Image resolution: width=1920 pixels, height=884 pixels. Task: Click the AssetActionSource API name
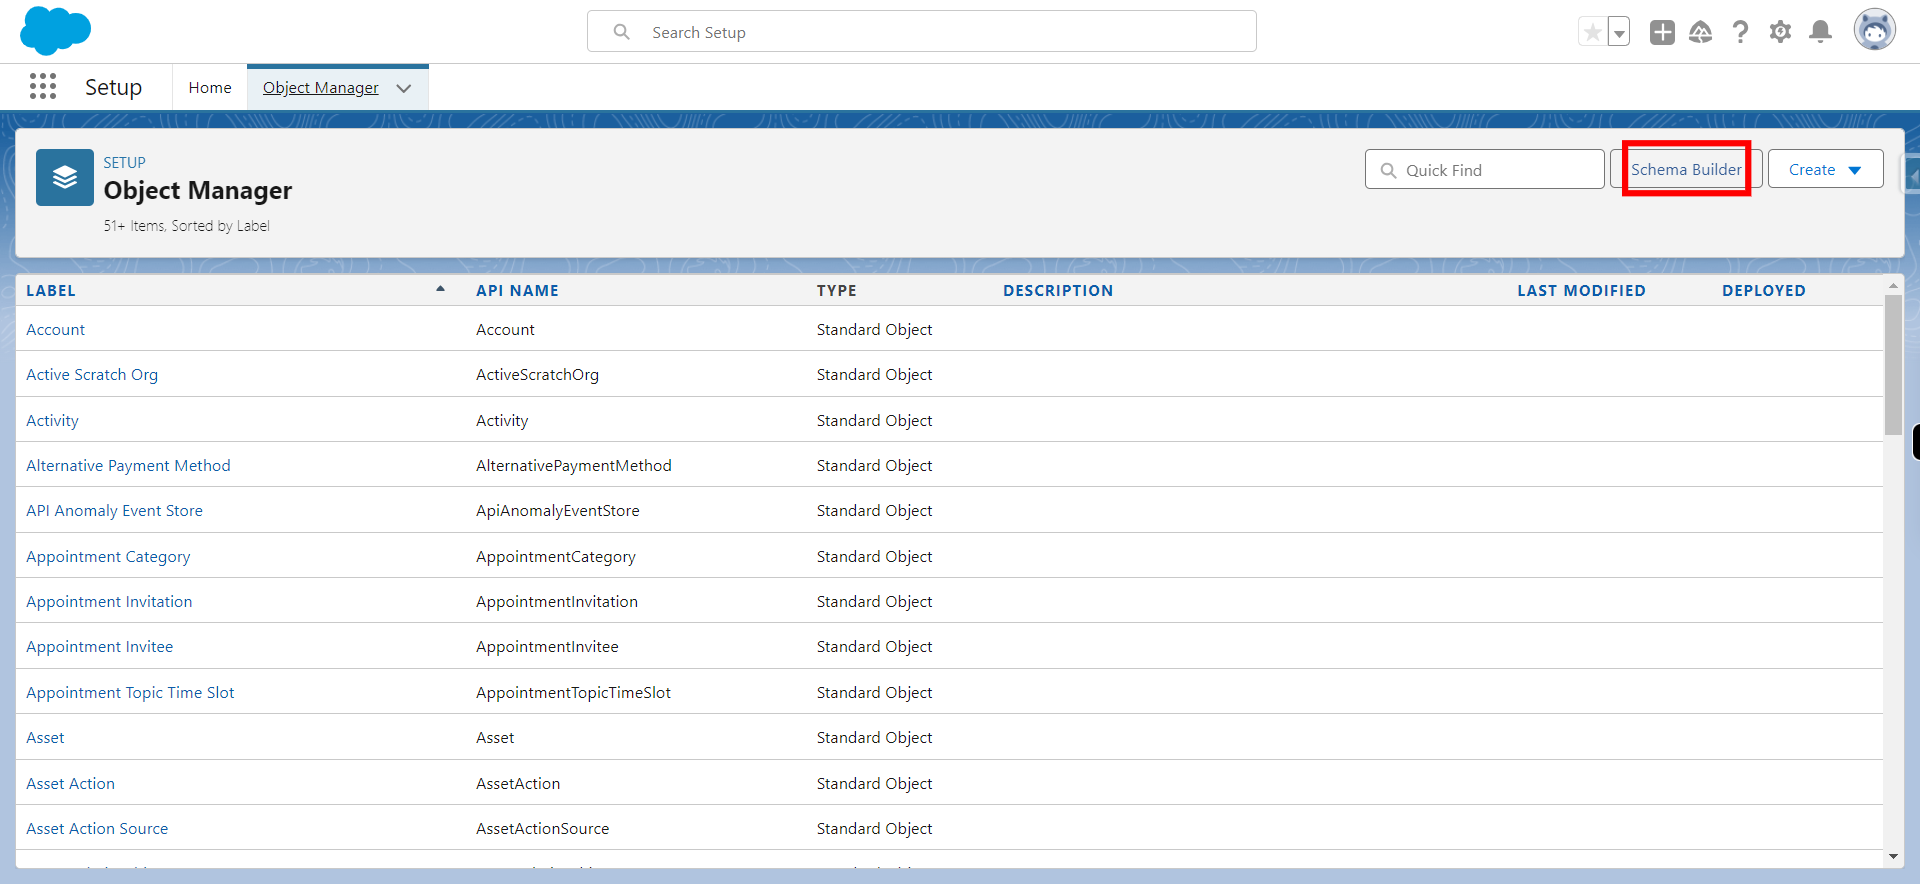point(542,829)
